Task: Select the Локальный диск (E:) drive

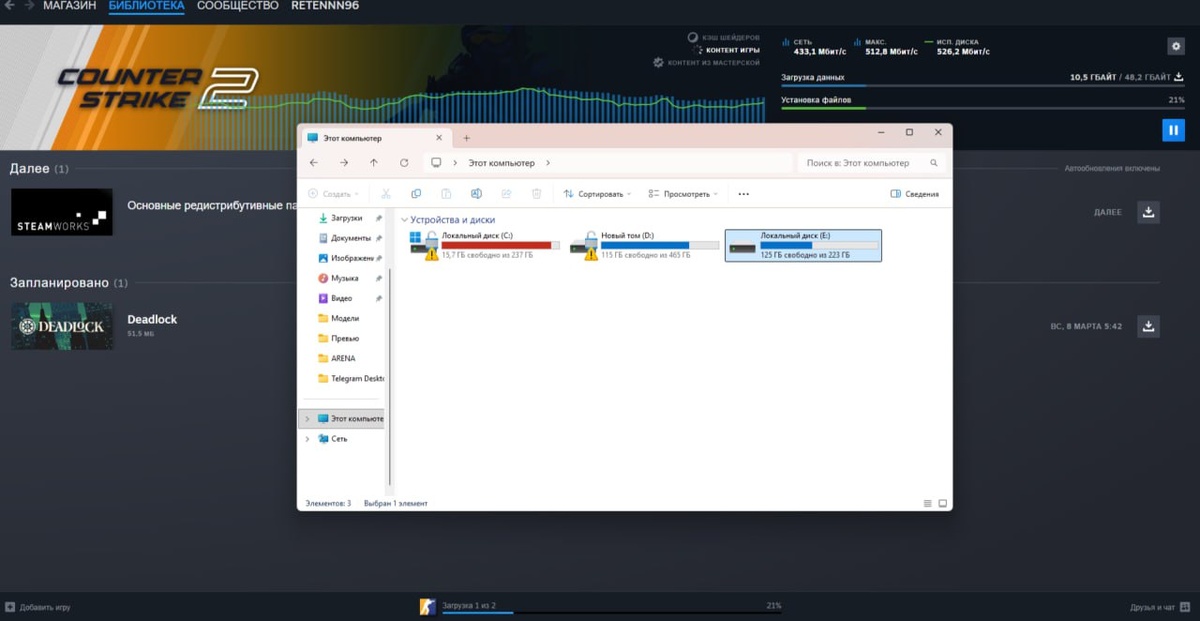Action: click(x=803, y=245)
